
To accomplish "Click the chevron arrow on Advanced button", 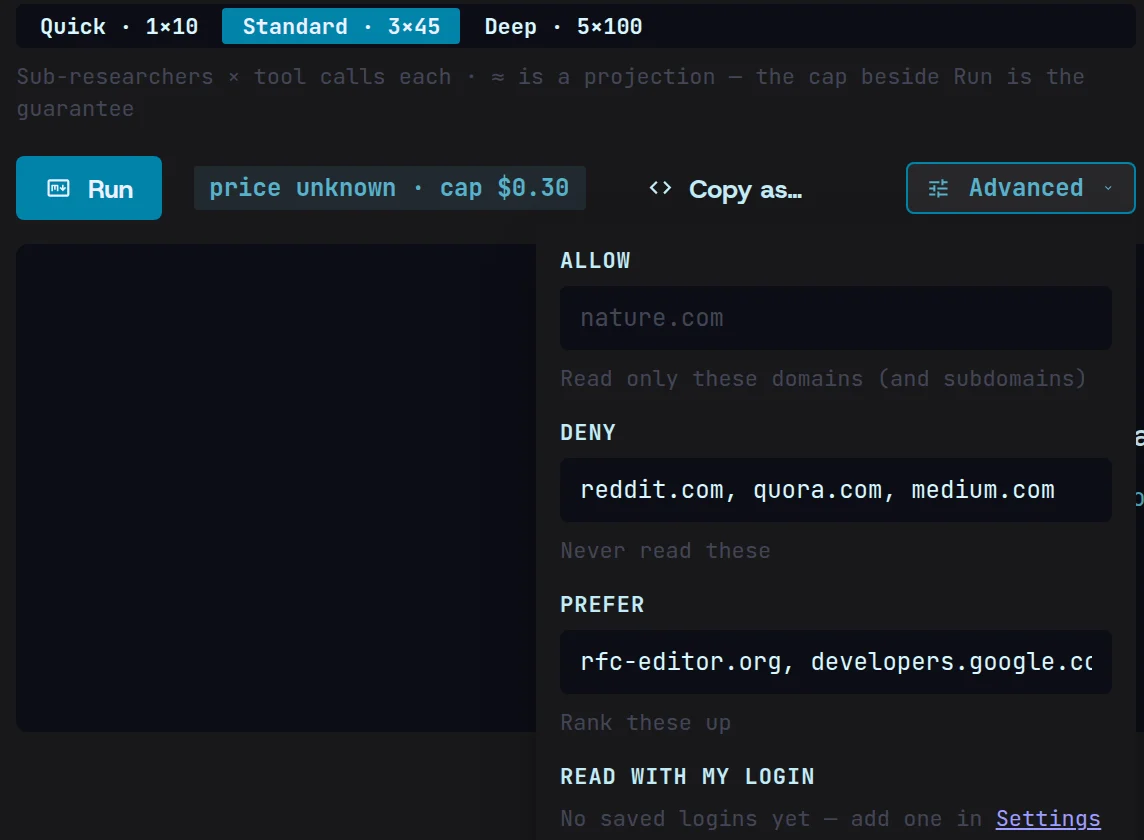I will (1108, 188).
